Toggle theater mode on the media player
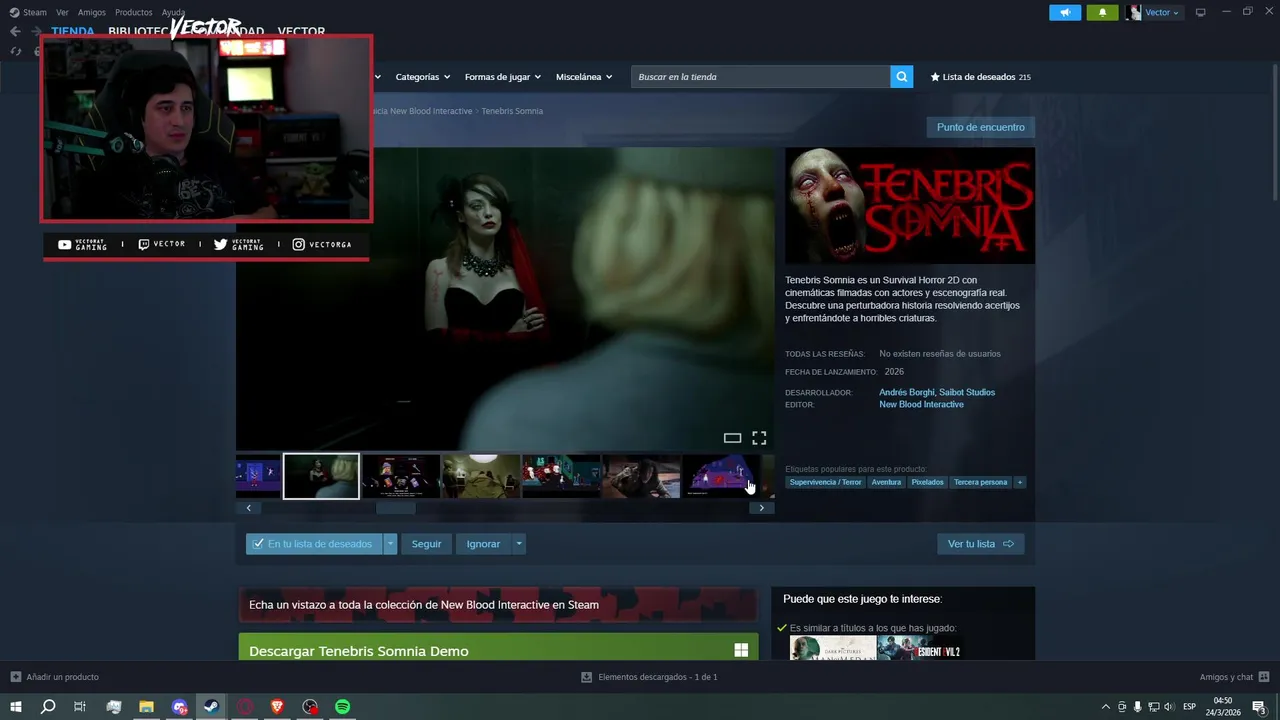The image size is (1280, 720). click(x=732, y=438)
